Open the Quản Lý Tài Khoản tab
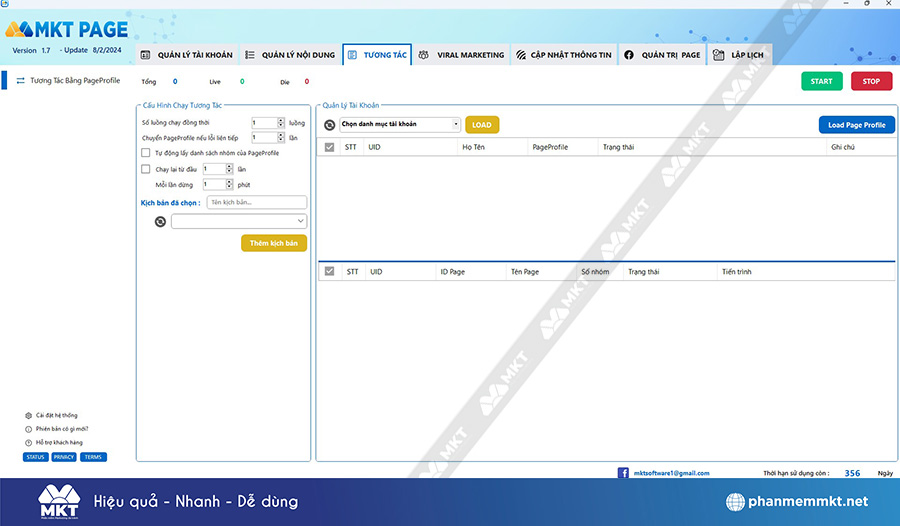 pos(187,55)
